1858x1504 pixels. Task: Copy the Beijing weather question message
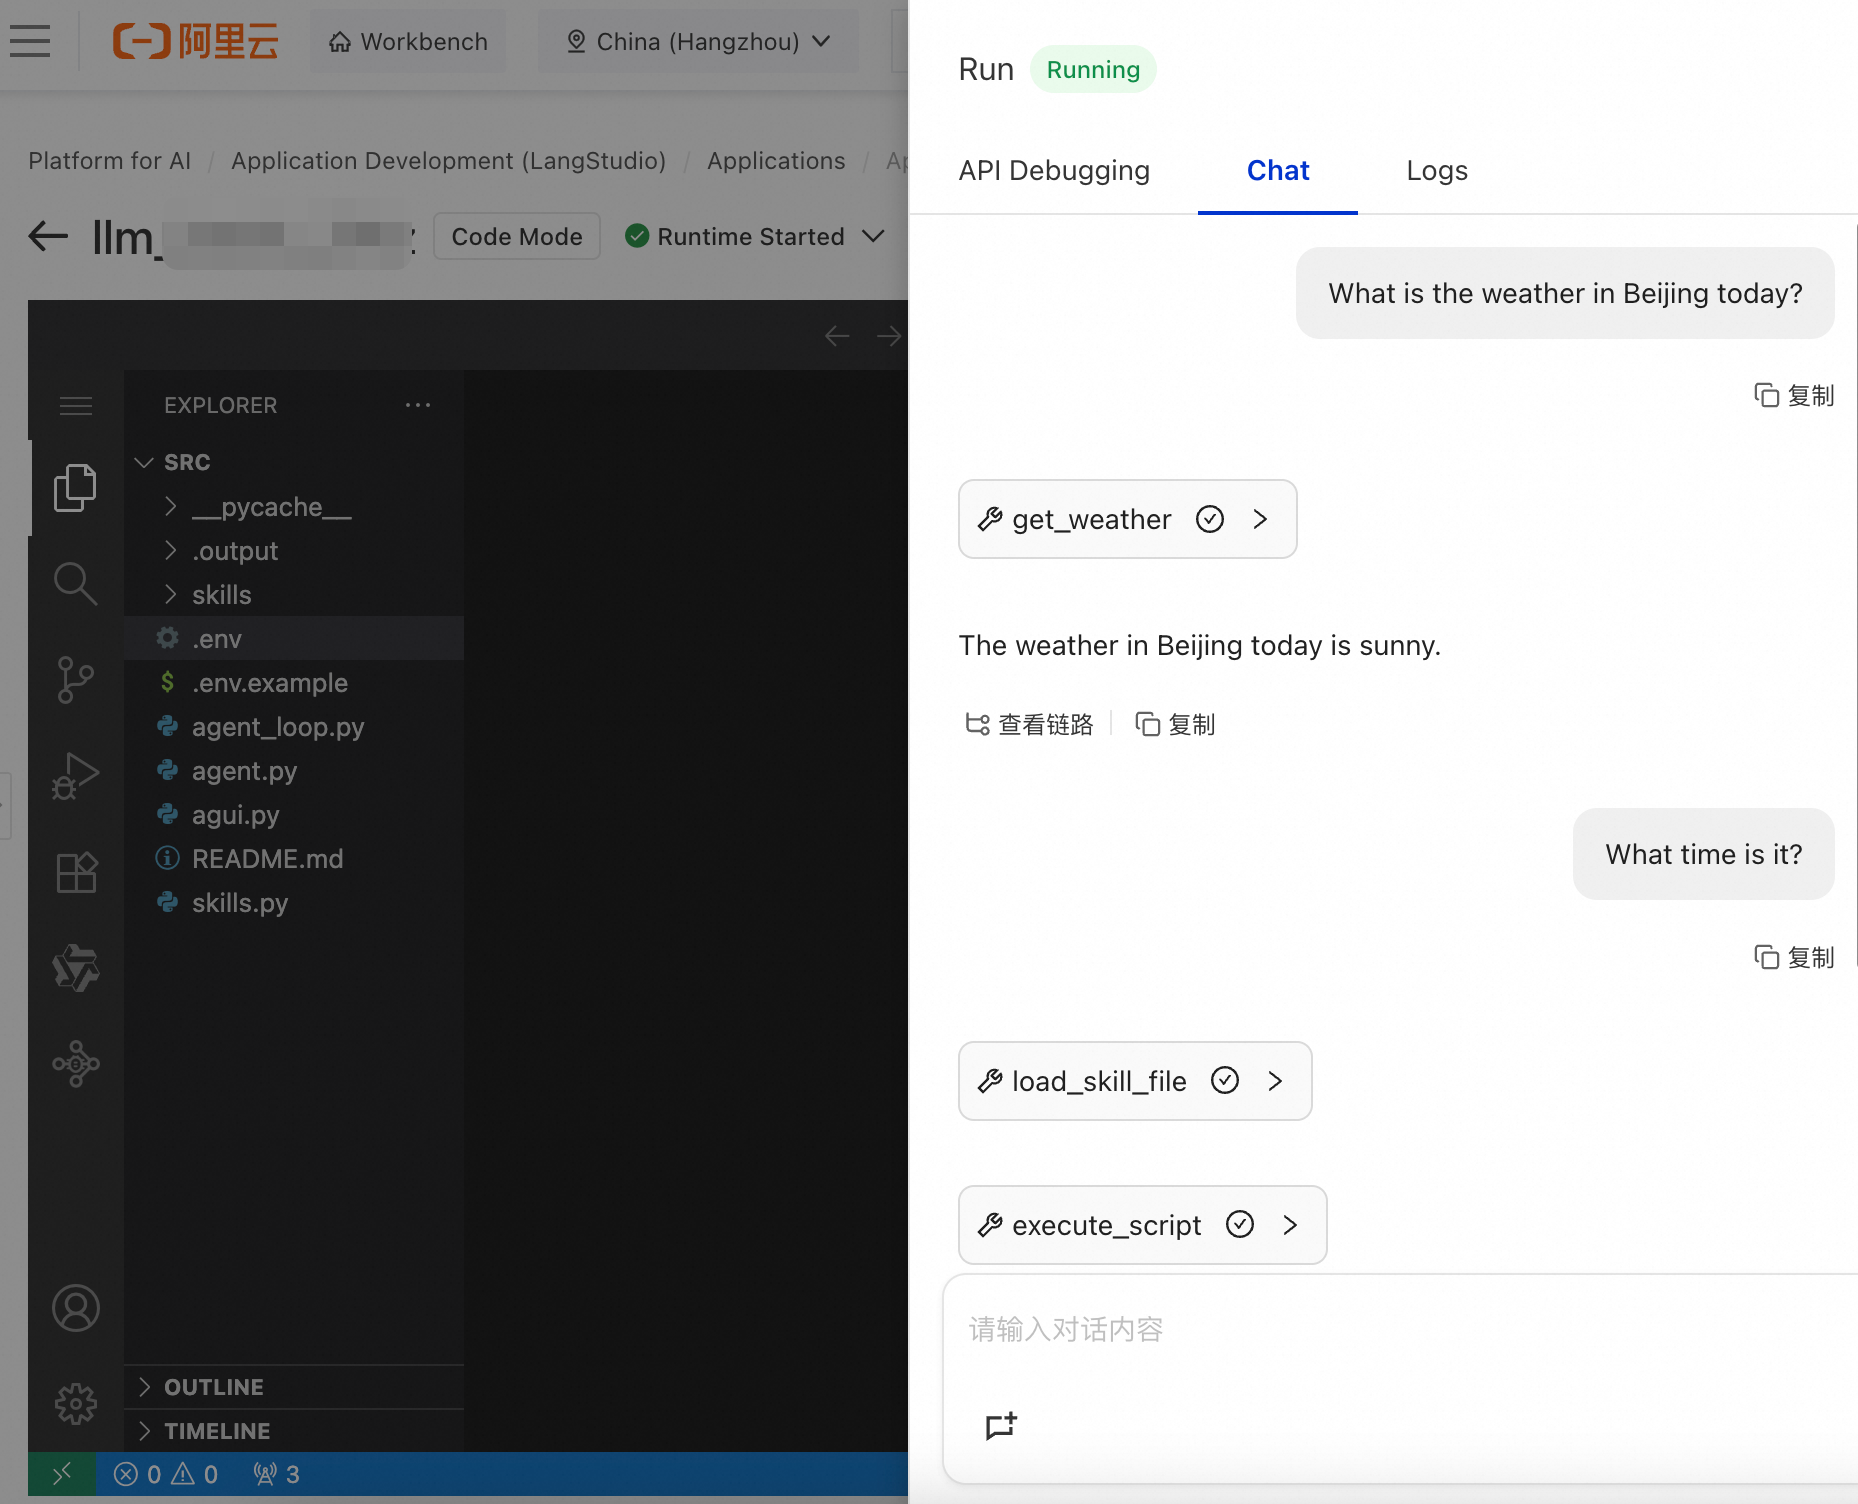(x=1794, y=395)
